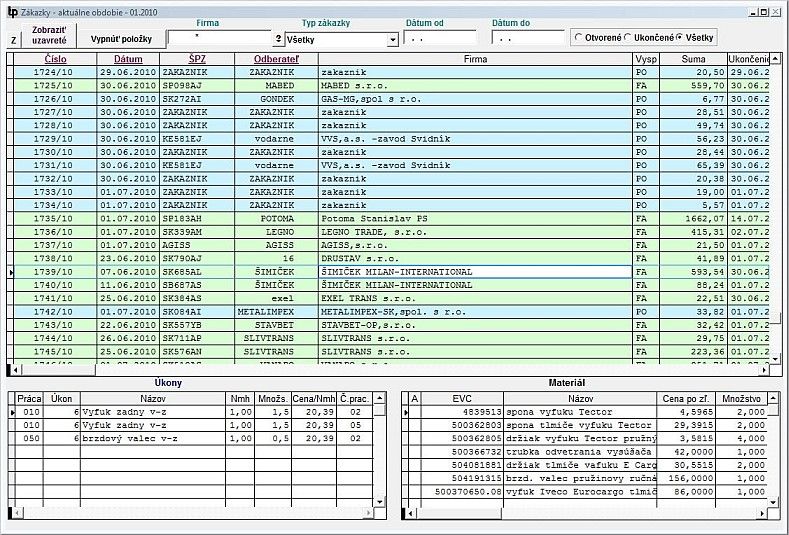
Task: Click the cell Potoma Stanislav PS
Action: 475,218
